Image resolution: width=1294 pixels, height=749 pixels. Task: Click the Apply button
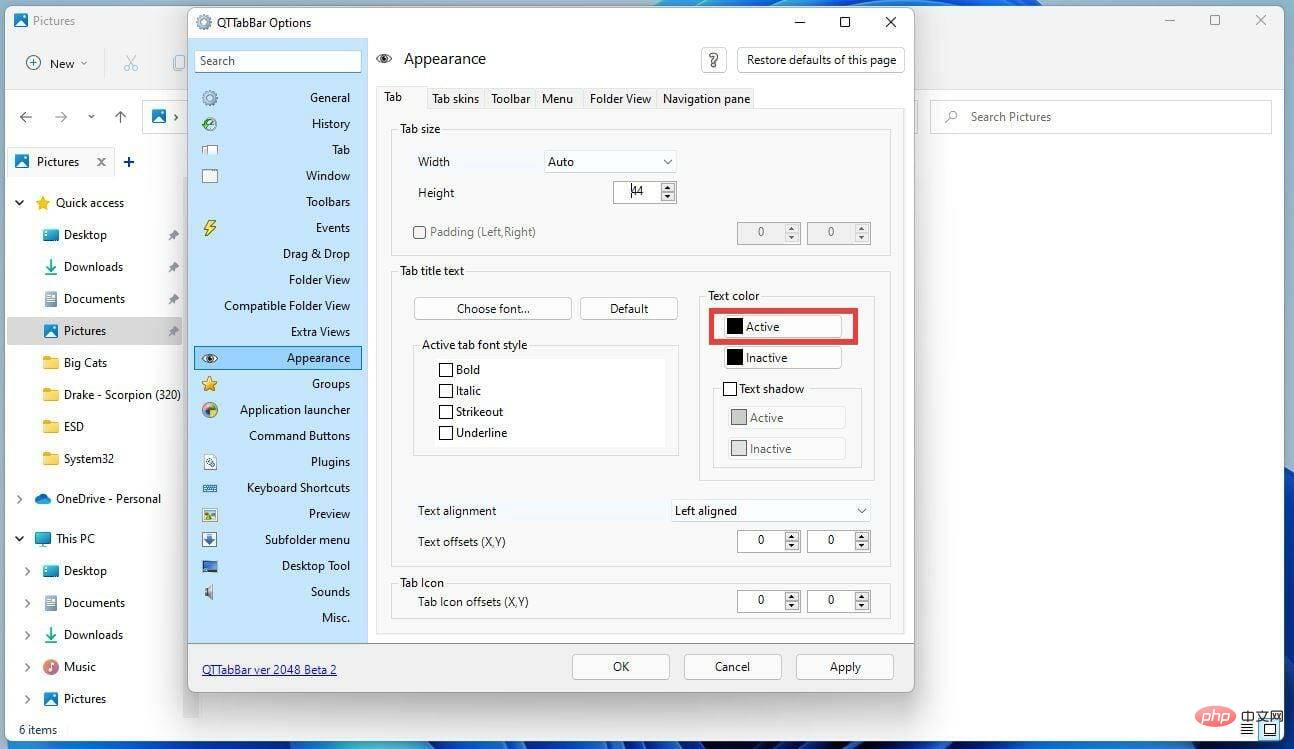(x=845, y=667)
